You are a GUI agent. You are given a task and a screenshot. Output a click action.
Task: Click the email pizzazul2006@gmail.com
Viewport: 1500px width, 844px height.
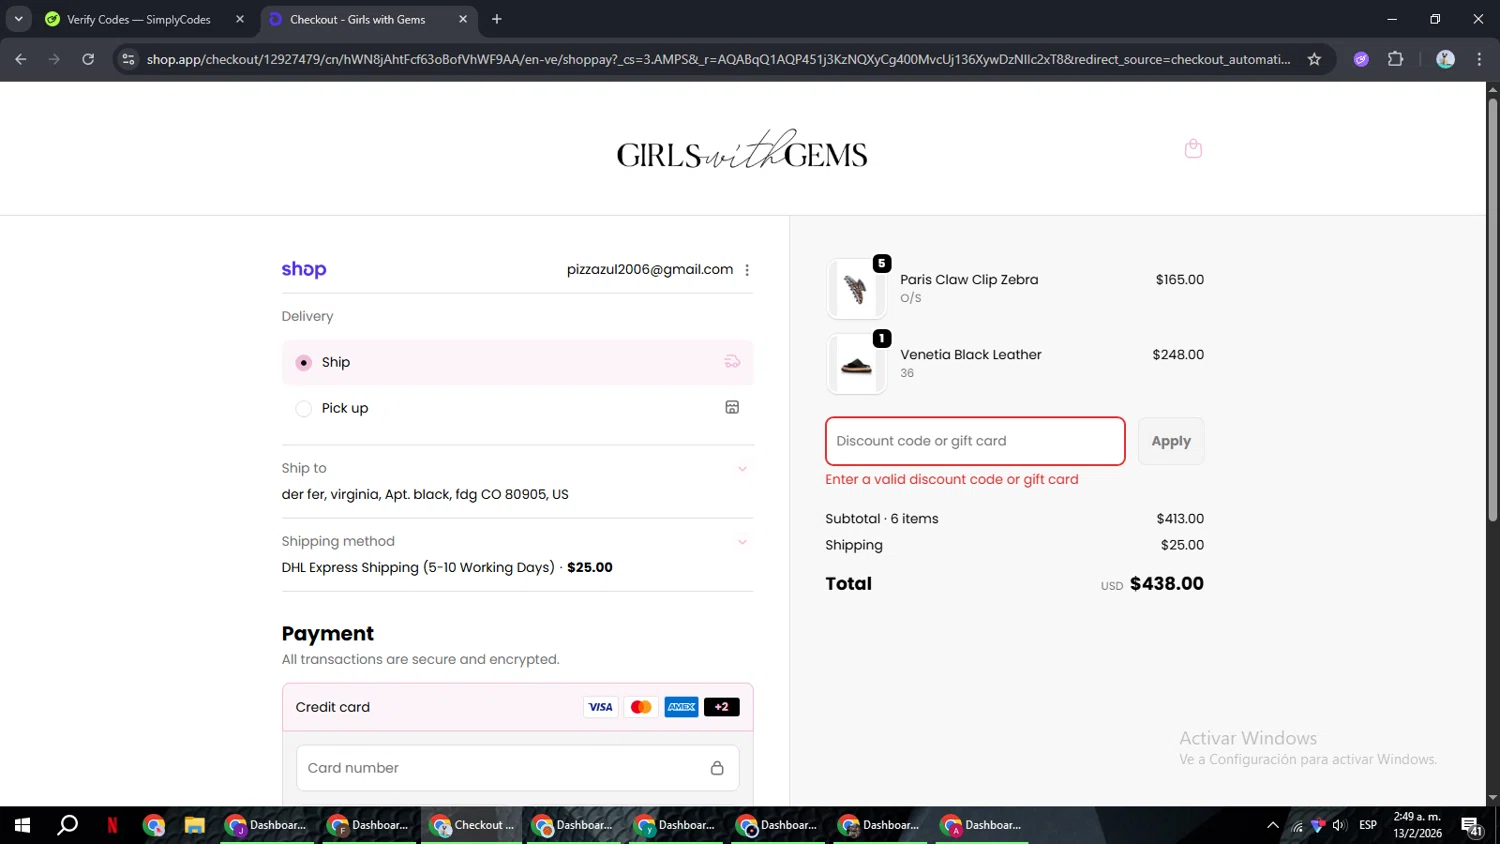click(650, 270)
